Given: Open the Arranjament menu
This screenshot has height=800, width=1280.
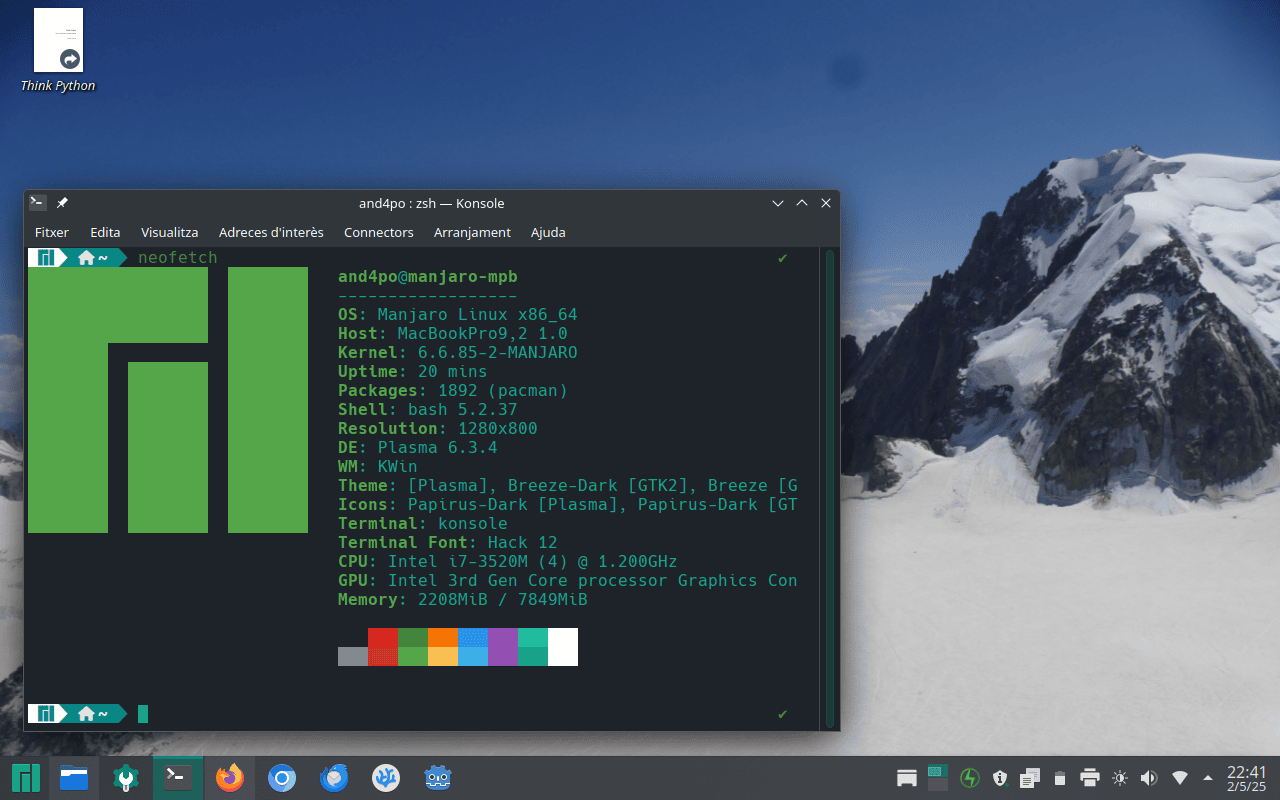Looking at the screenshot, I should pyautogui.click(x=472, y=232).
